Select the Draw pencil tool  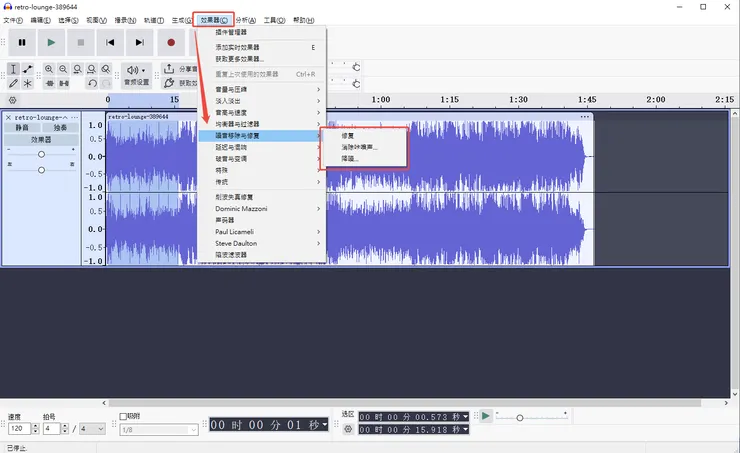[13, 83]
